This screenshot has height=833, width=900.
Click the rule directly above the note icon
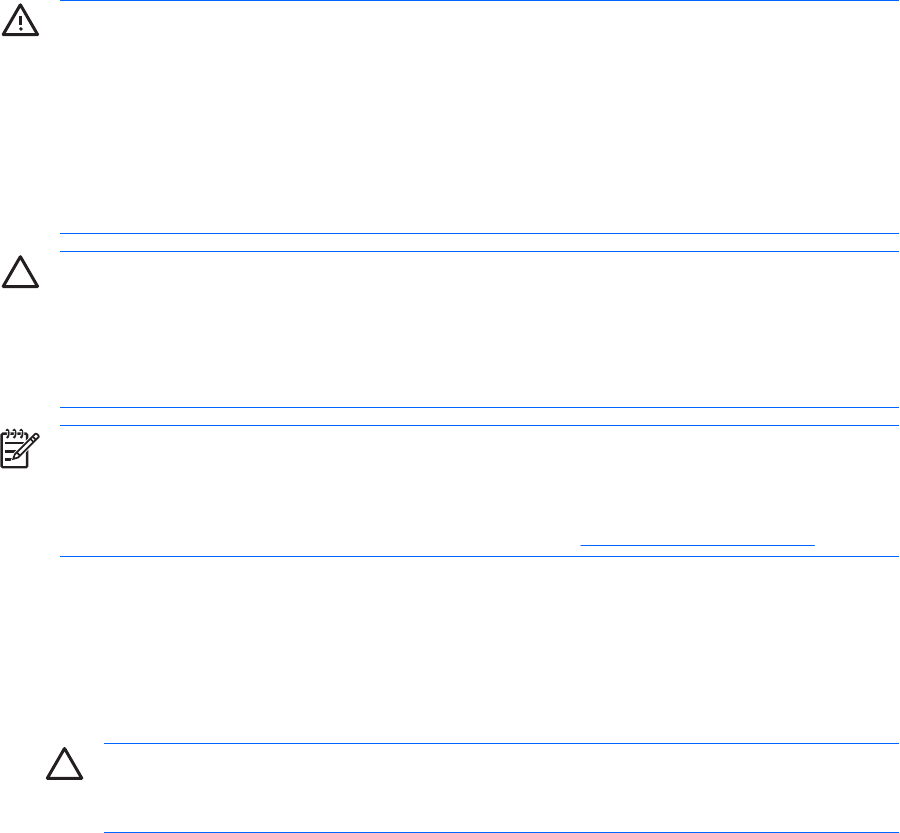480,425
